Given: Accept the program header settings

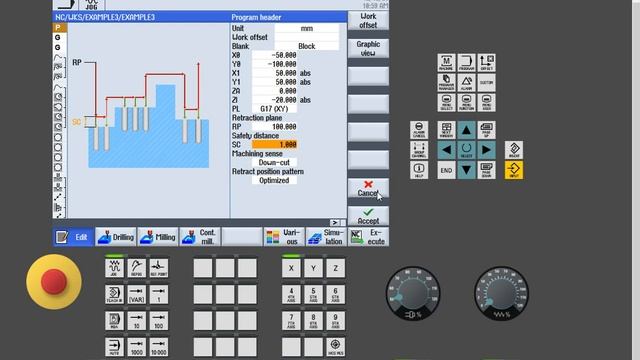Looking at the screenshot, I should [x=368, y=216].
